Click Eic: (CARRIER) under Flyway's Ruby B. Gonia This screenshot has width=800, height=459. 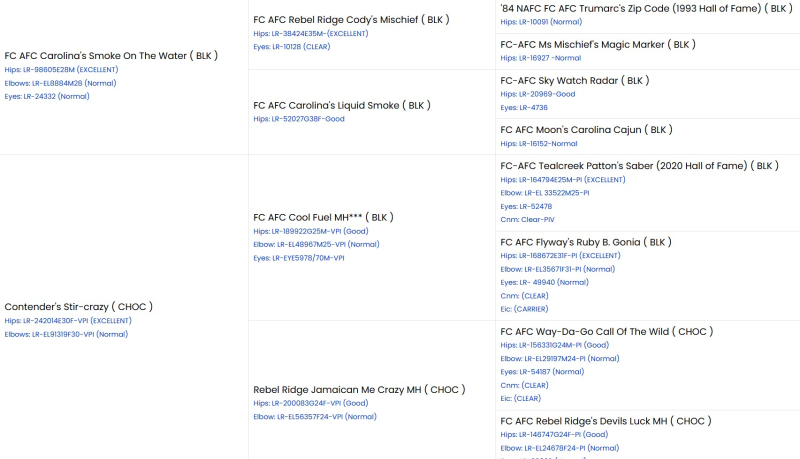pos(524,310)
